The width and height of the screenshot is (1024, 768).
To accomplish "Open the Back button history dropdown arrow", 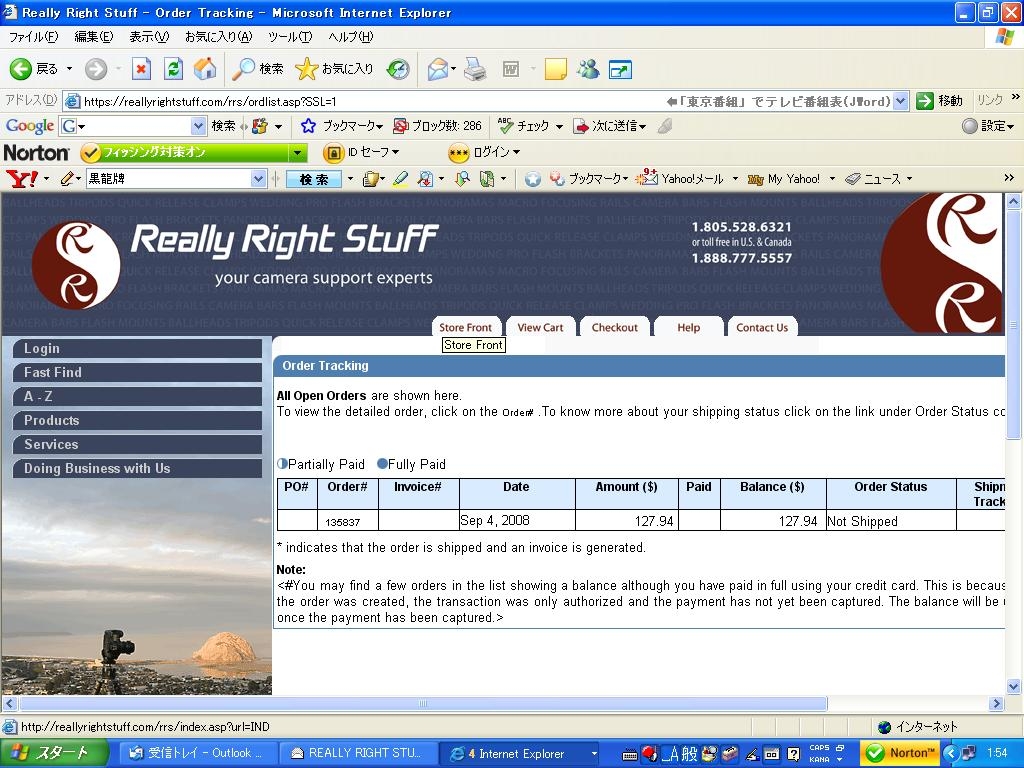I will (69, 69).
